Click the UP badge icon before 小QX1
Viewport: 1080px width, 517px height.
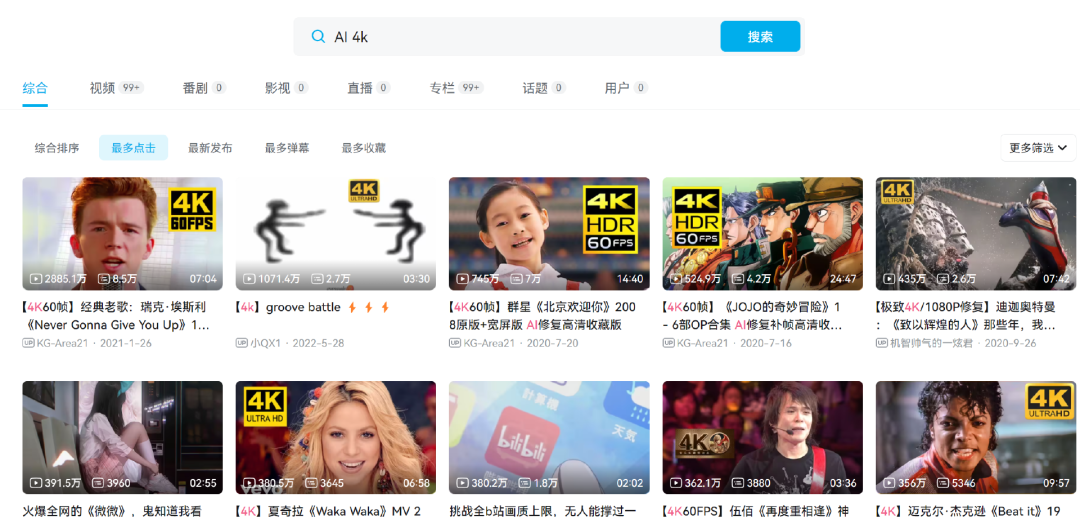[241, 343]
